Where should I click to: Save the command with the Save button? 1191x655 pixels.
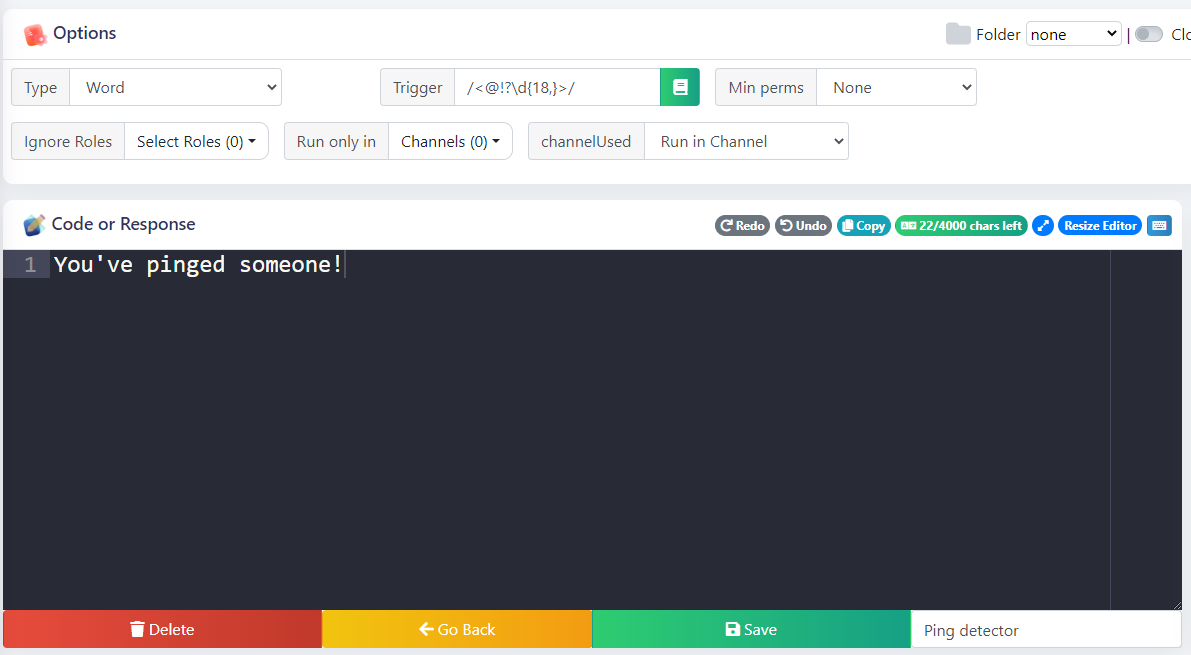751,629
